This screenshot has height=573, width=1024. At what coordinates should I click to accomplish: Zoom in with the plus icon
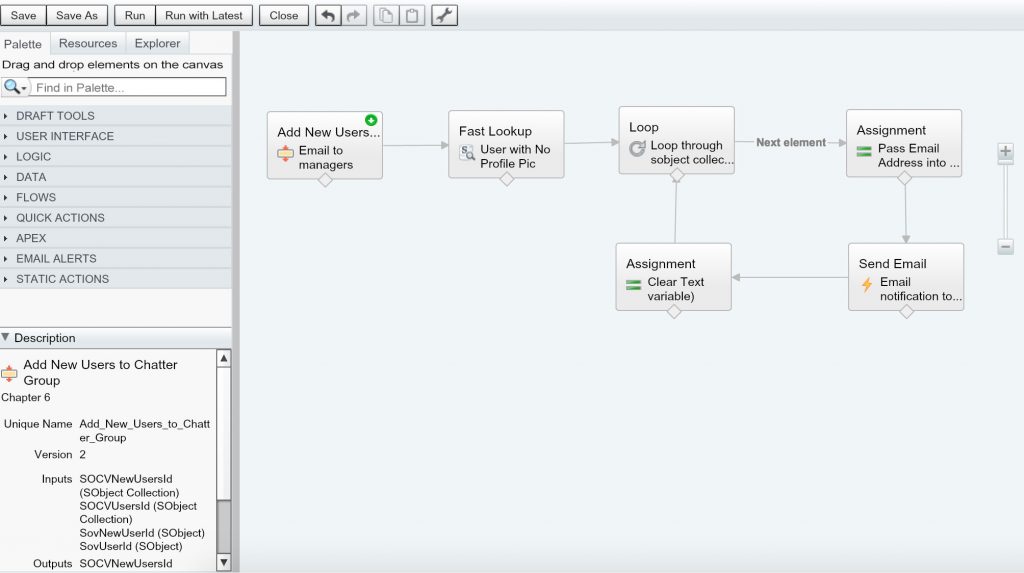[1006, 153]
